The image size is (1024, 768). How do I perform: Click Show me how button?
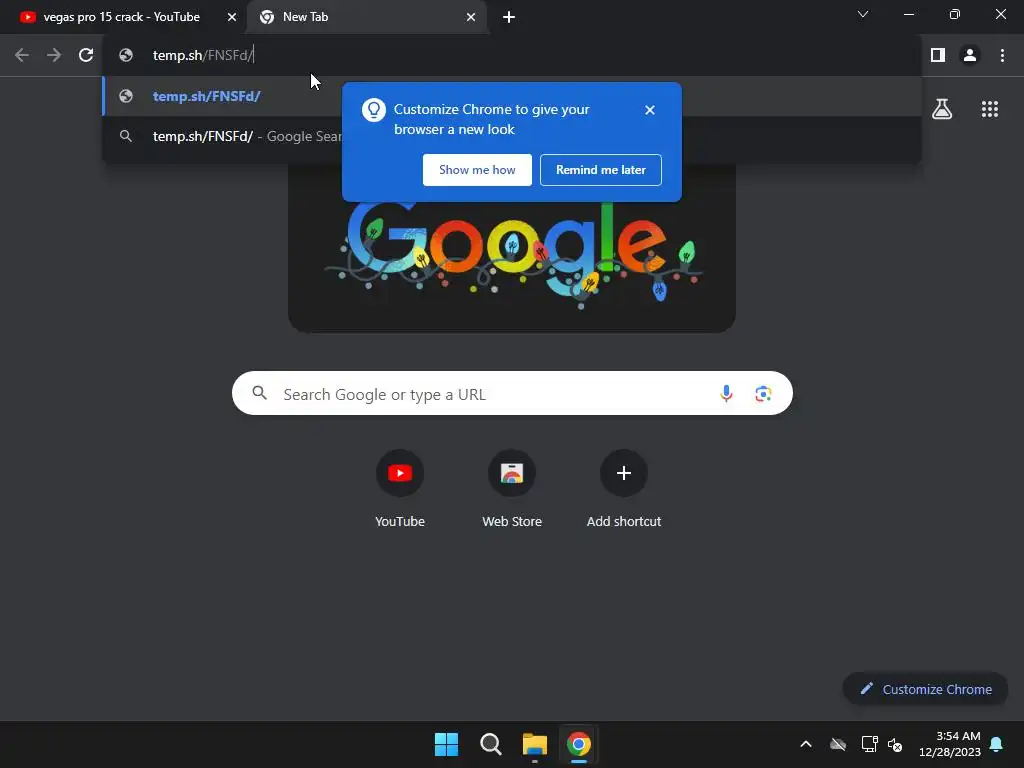point(477,170)
